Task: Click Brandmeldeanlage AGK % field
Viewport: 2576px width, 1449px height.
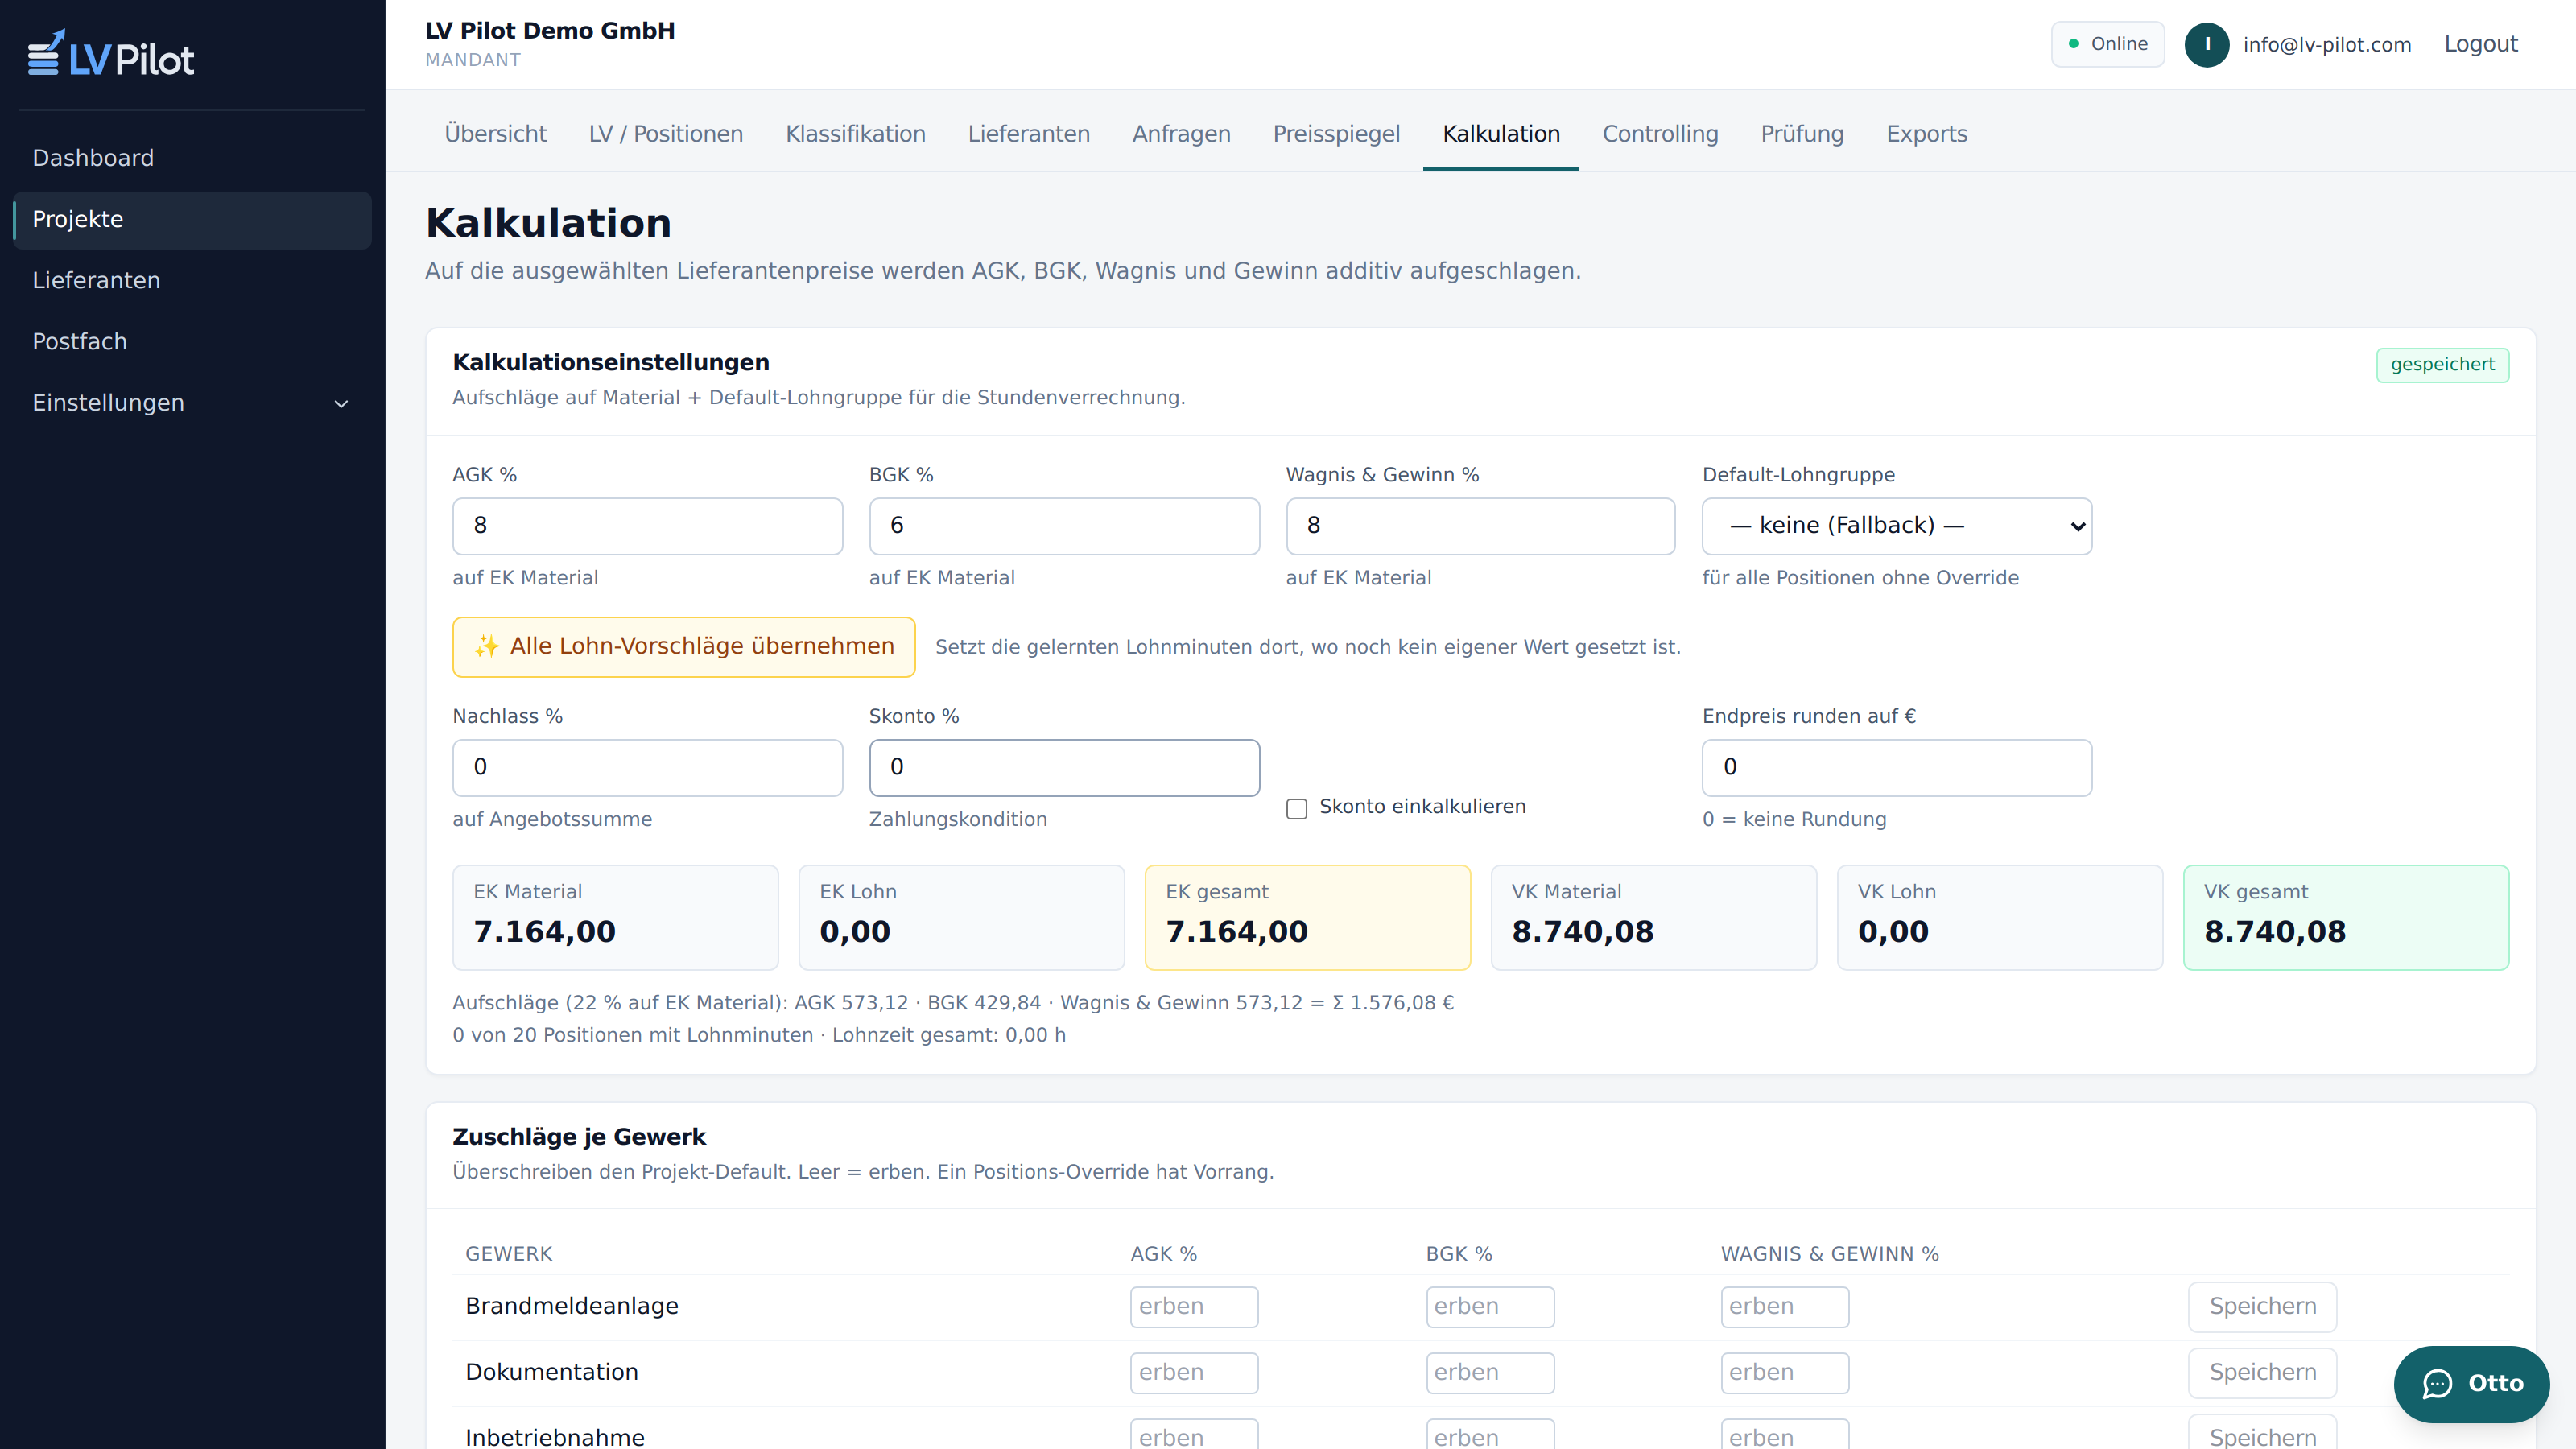Action: pyautogui.click(x=1194, y=1306)
